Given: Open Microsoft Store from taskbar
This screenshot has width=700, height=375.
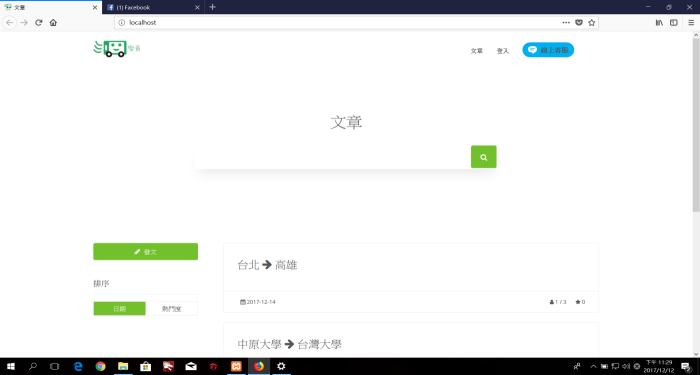Looking at the screenshot, I should pyautogui.click(x=146, y=367).
